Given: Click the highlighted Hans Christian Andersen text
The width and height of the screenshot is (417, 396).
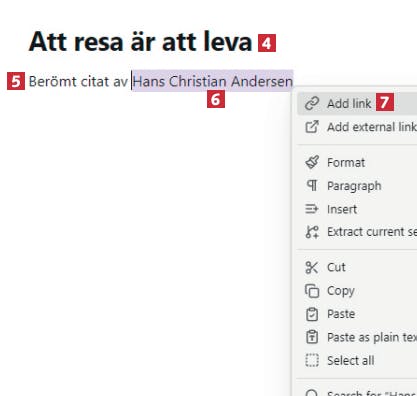Looking at the screenshot, I should 213,81.
